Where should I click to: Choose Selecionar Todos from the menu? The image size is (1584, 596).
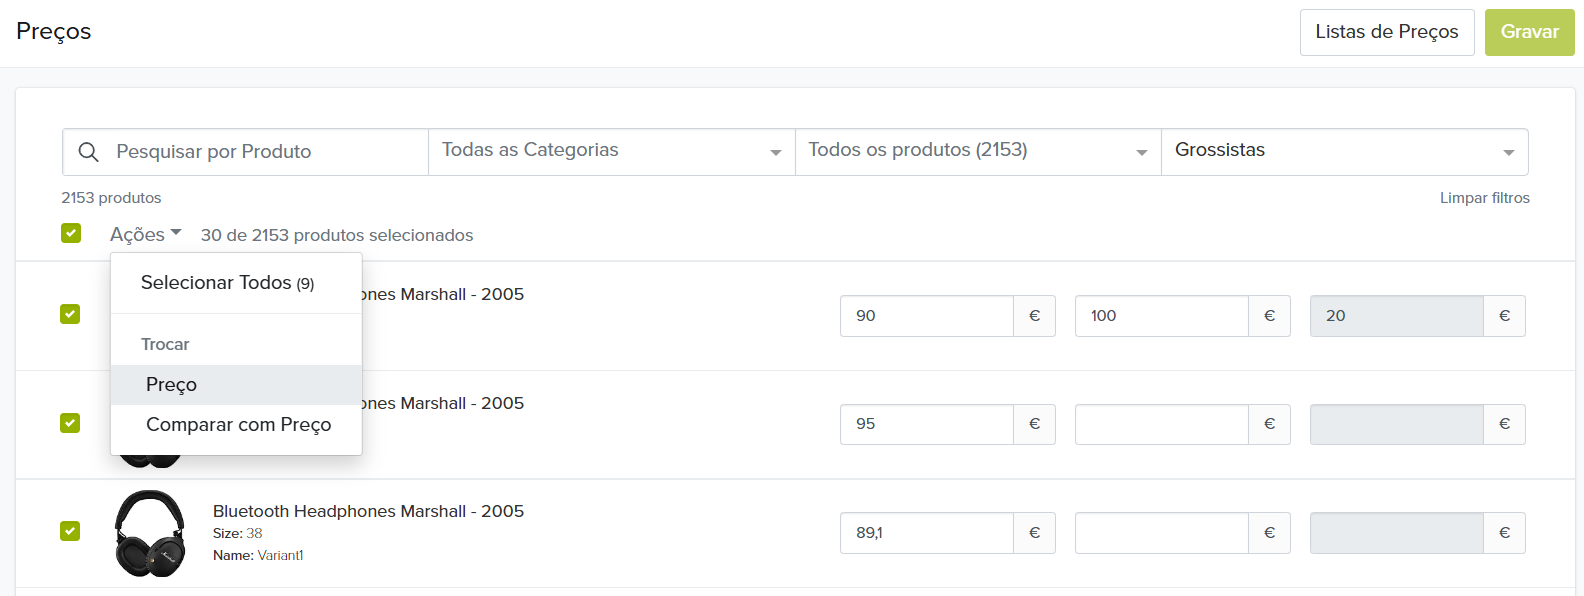[x=227, y=283]
